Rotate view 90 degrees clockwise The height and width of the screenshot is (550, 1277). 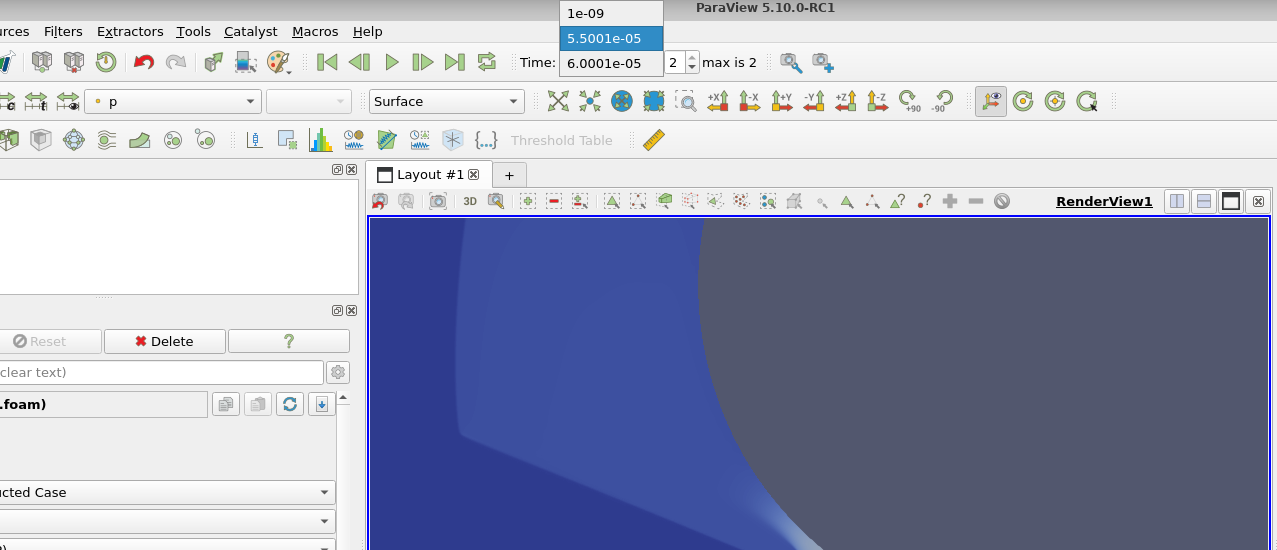point(909,101)
